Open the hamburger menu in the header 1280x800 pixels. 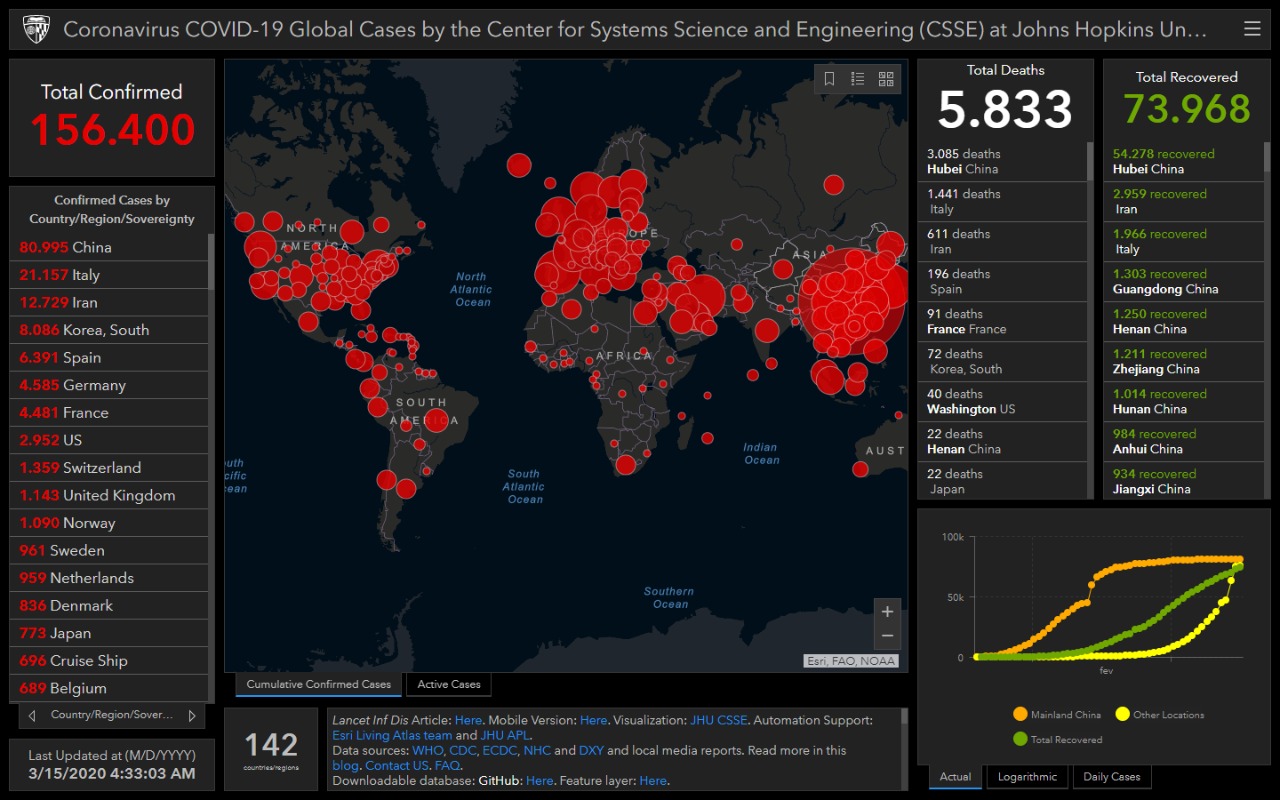(1252, 29)
